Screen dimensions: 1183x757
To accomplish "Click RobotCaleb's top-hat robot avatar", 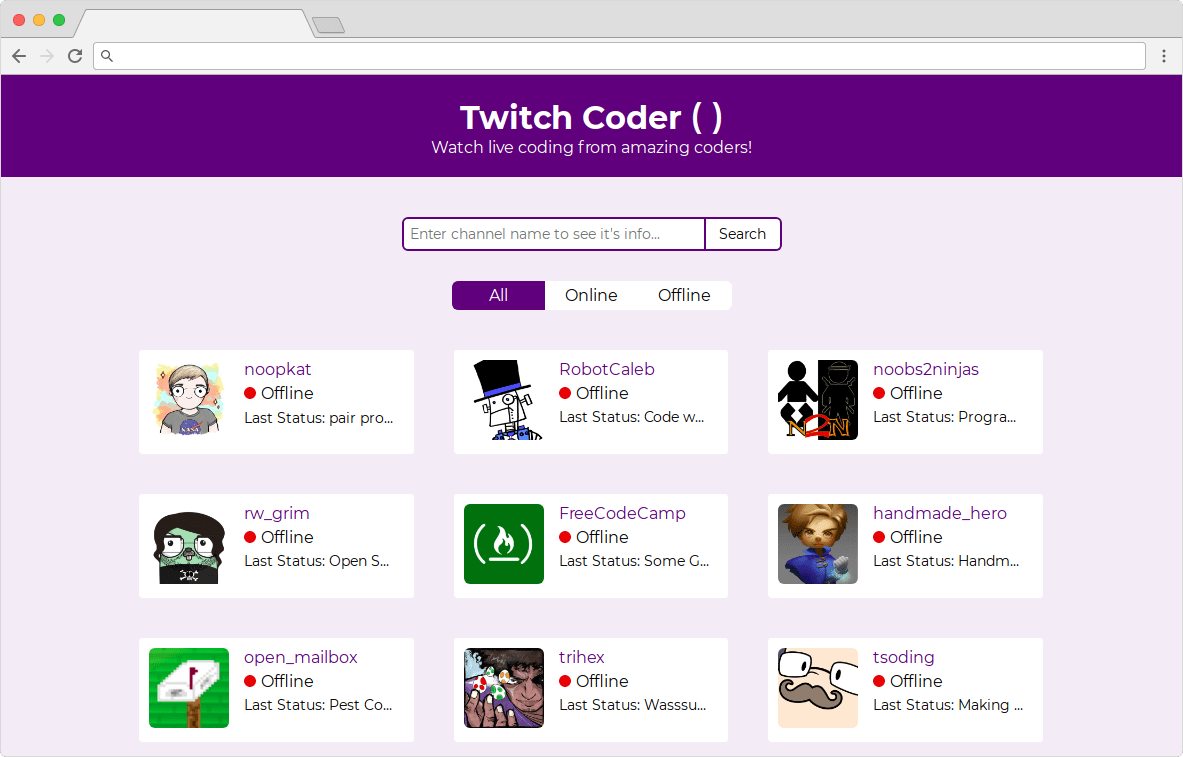I will 503,400.
